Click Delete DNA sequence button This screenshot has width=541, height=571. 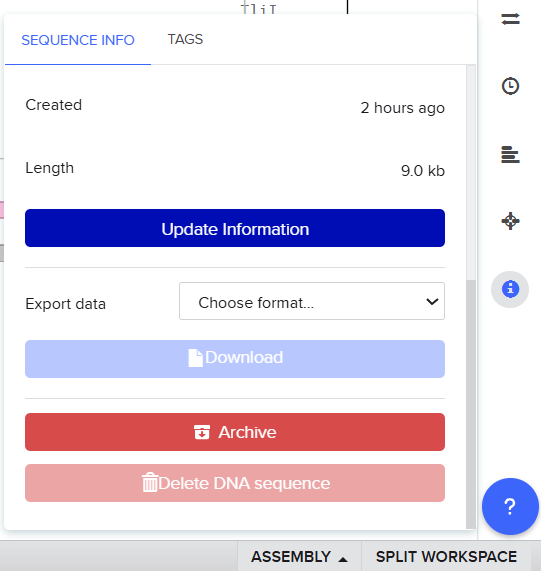tap(235, 483)
